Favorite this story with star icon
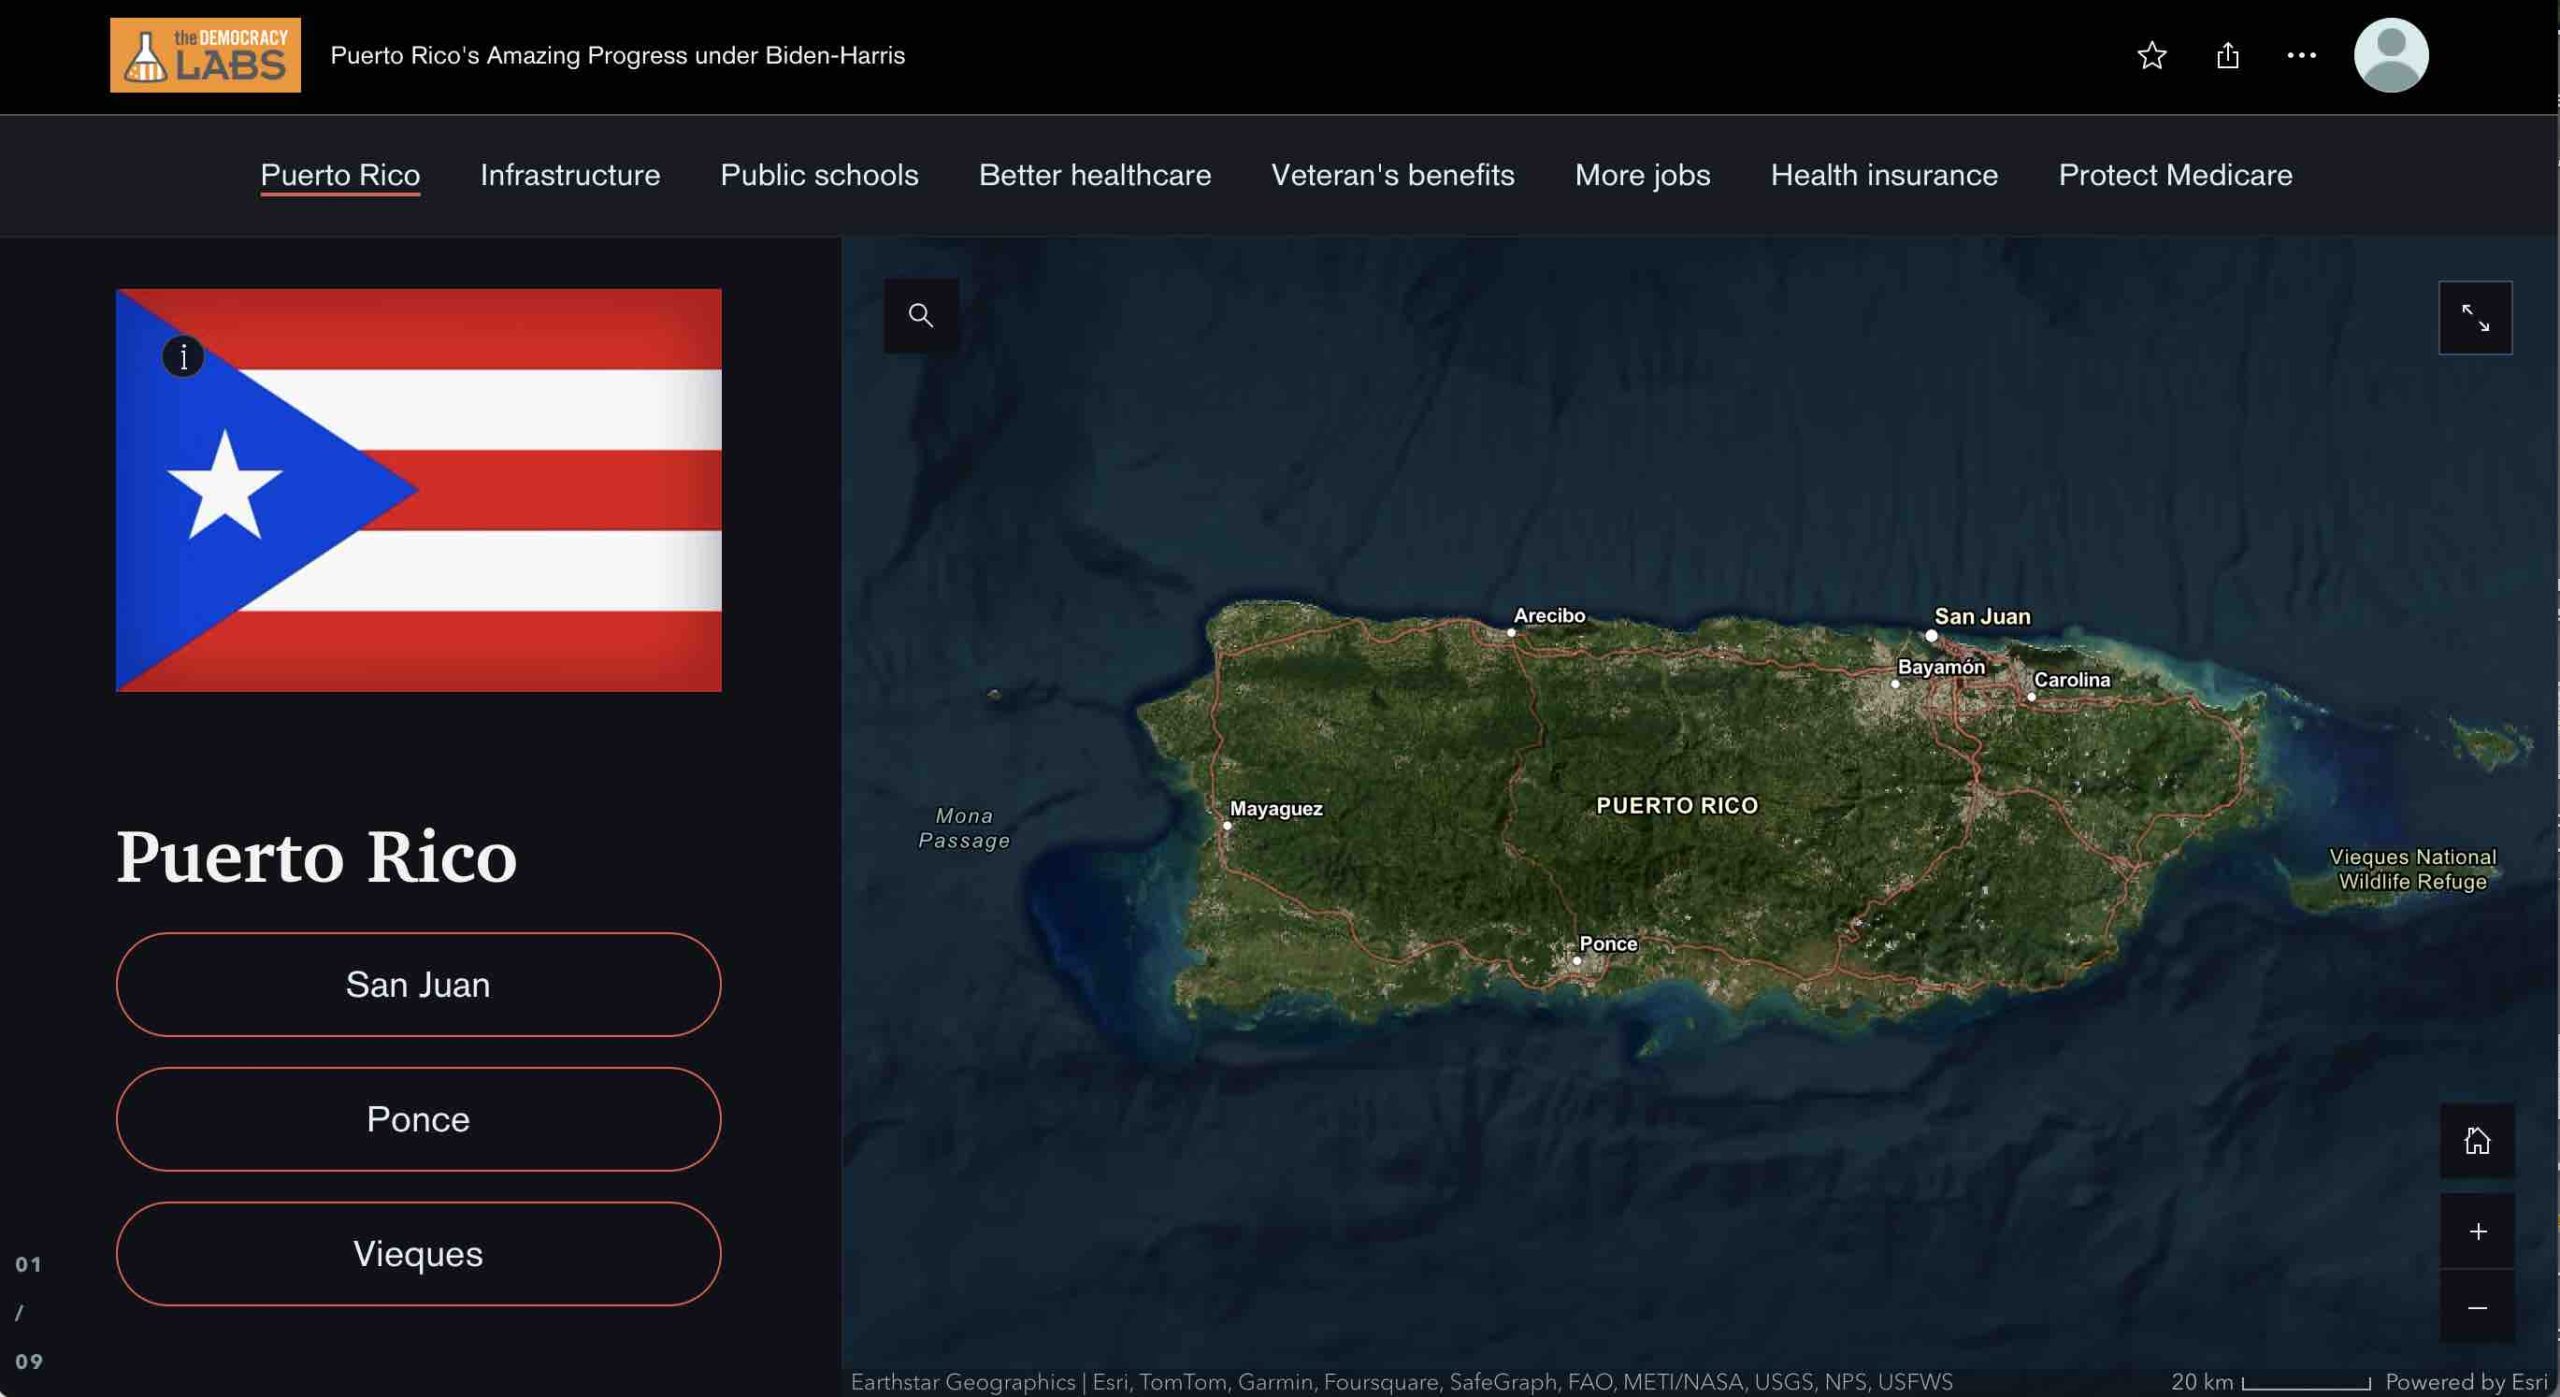The width and height of the screenshot is (2560, 1397). (2151, 55)
